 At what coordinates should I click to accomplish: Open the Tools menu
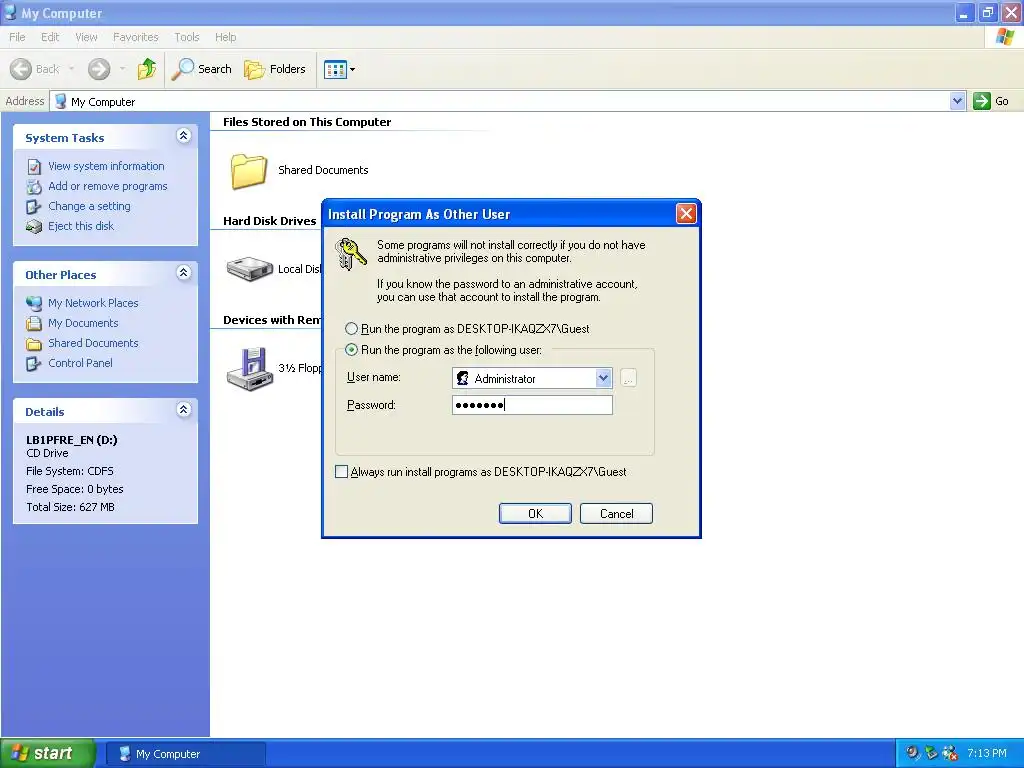click(187, 37)
